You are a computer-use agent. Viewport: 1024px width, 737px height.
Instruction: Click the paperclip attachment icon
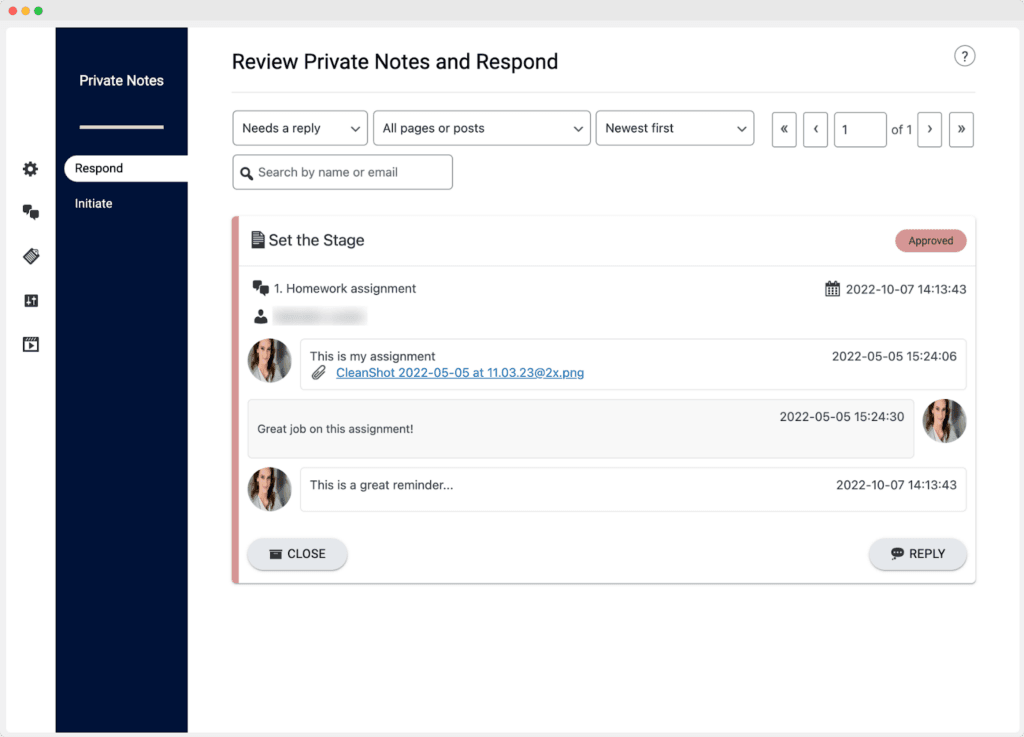pos(319,372)
